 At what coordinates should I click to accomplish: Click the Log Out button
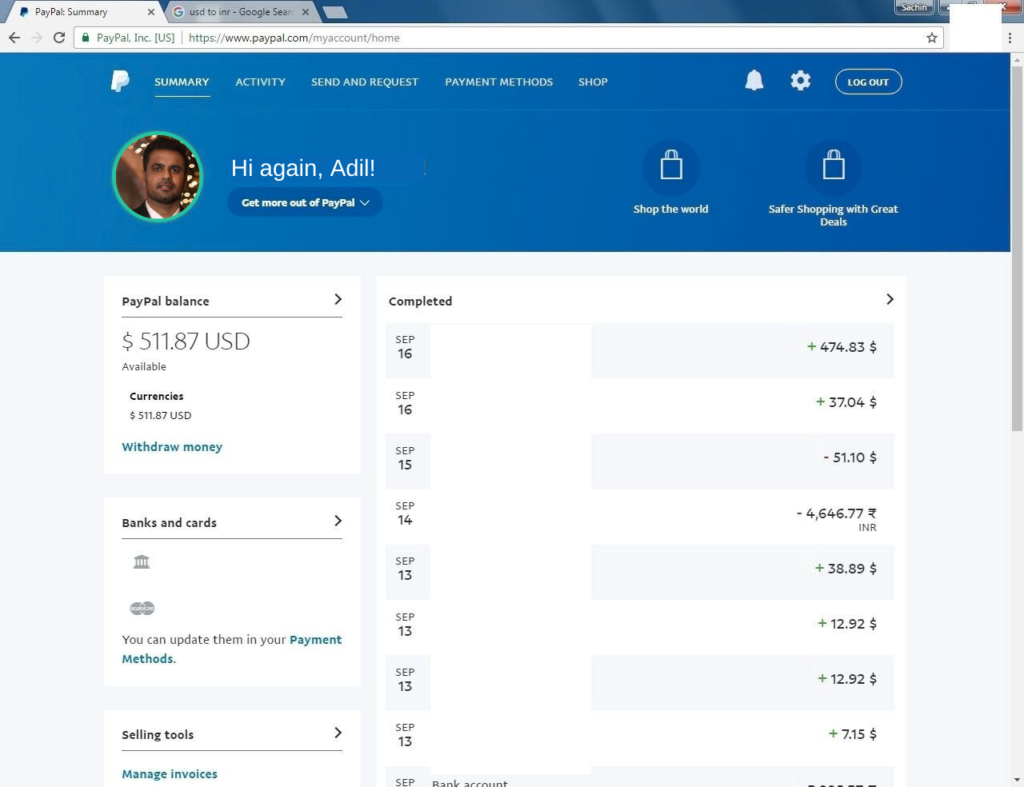point(868,82)
